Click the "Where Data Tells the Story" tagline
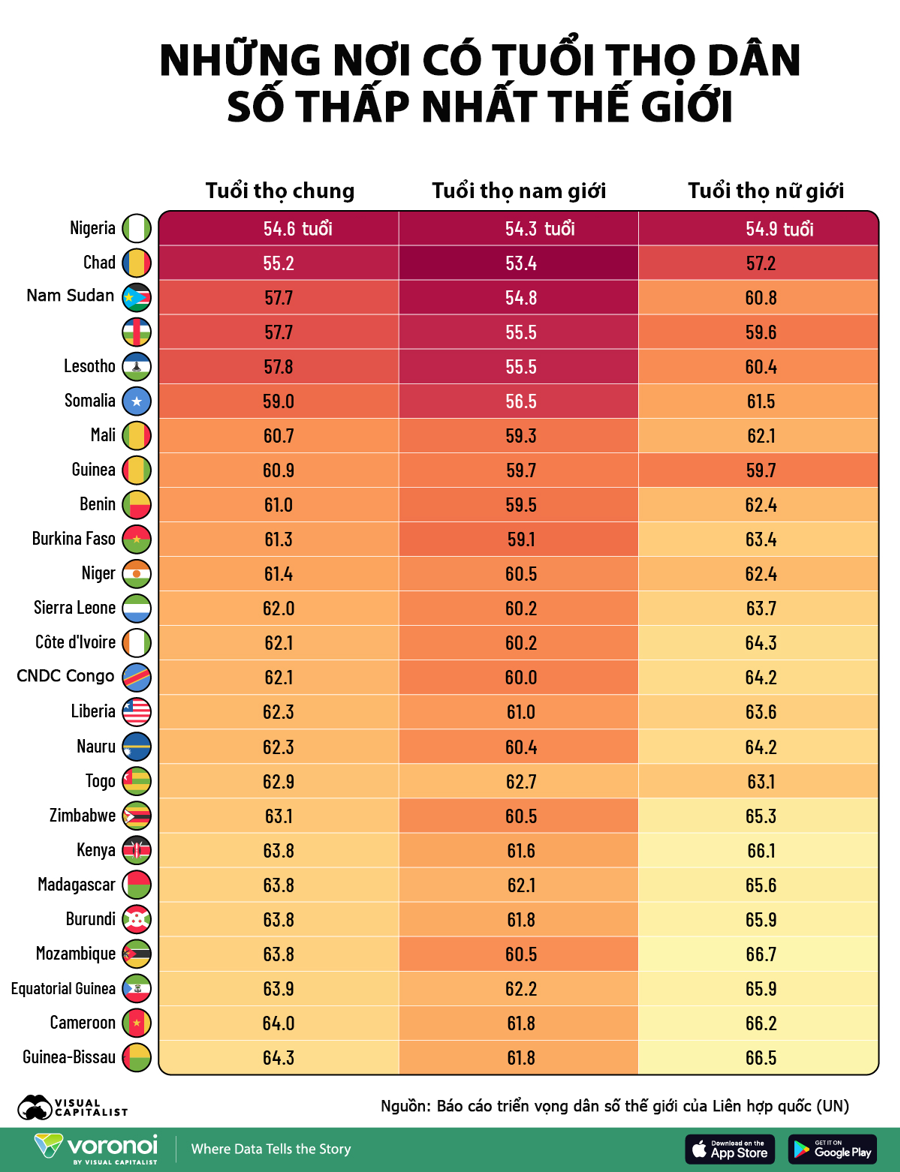 (271, 1150)
